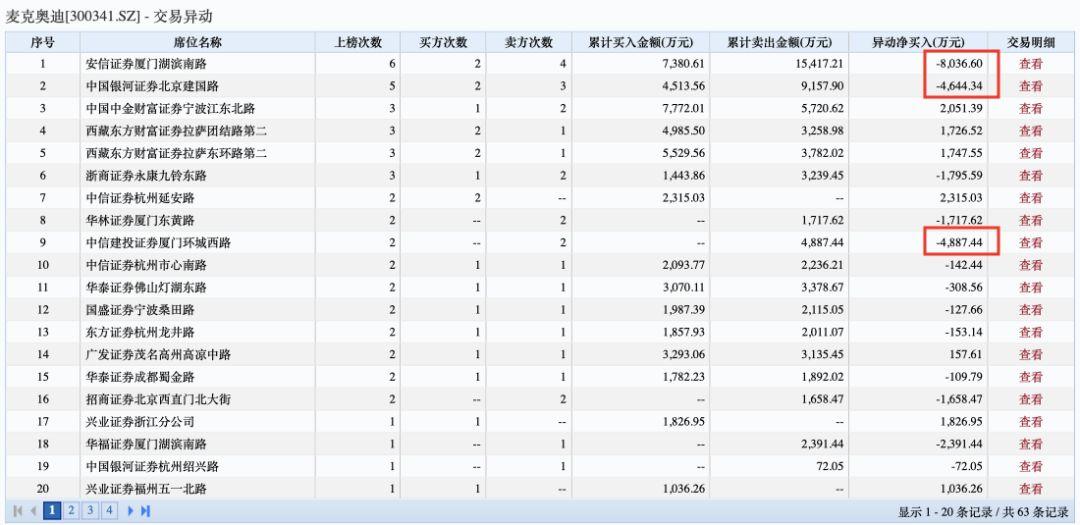The image size is (1080, 525).
Task: View details for 中国银河证券北京建国路
Action: point(1030,86)
